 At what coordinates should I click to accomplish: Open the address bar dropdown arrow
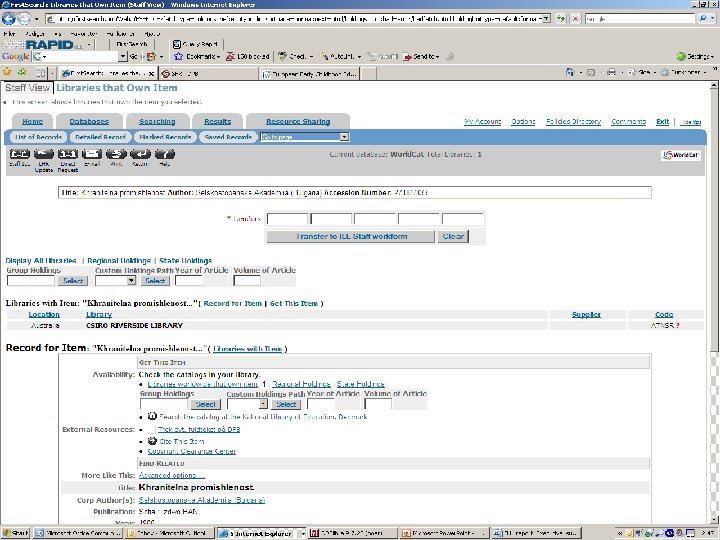tap(546, 18)
